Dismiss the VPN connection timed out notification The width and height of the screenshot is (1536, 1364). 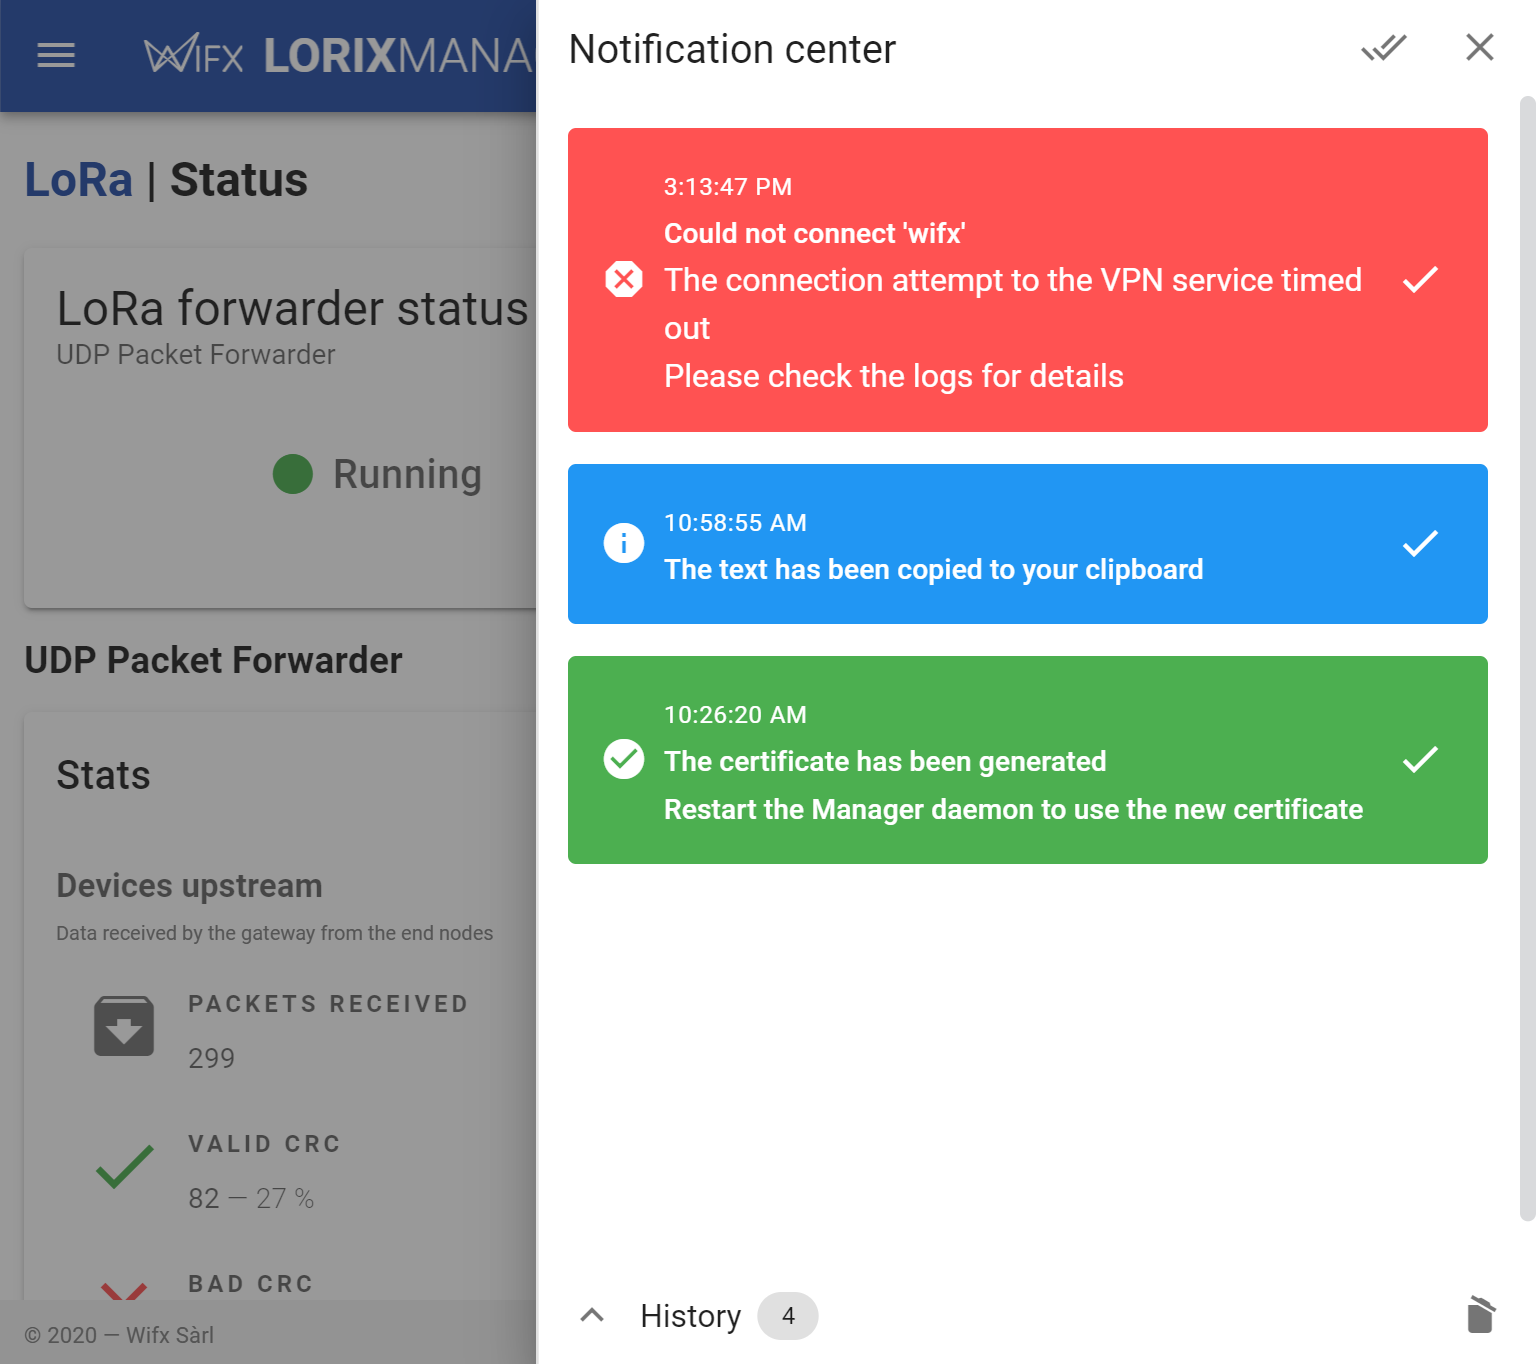coord(1420,280)
